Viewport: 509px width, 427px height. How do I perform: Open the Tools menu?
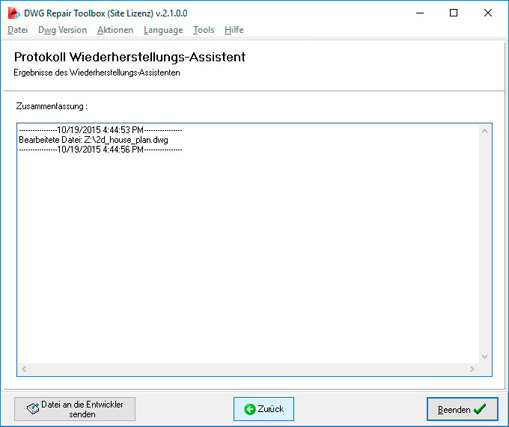(204, 30)
